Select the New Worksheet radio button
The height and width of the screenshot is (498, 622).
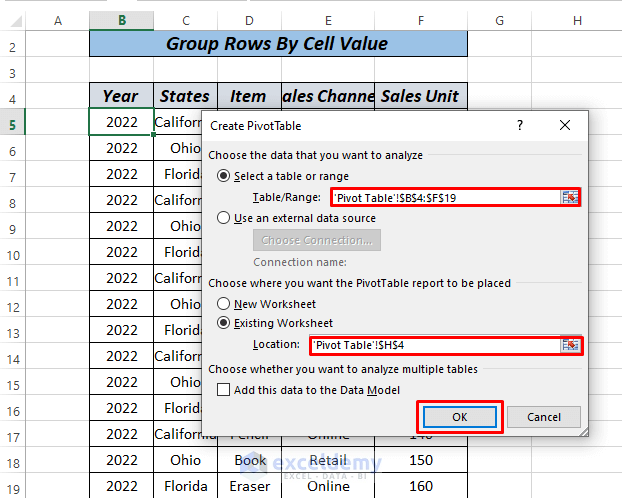tap(223, 303)
